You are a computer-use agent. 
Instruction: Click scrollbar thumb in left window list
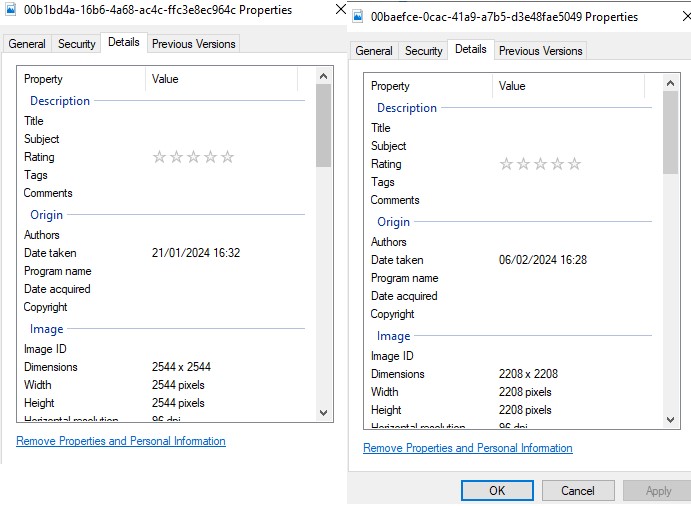tap(323, 126)
